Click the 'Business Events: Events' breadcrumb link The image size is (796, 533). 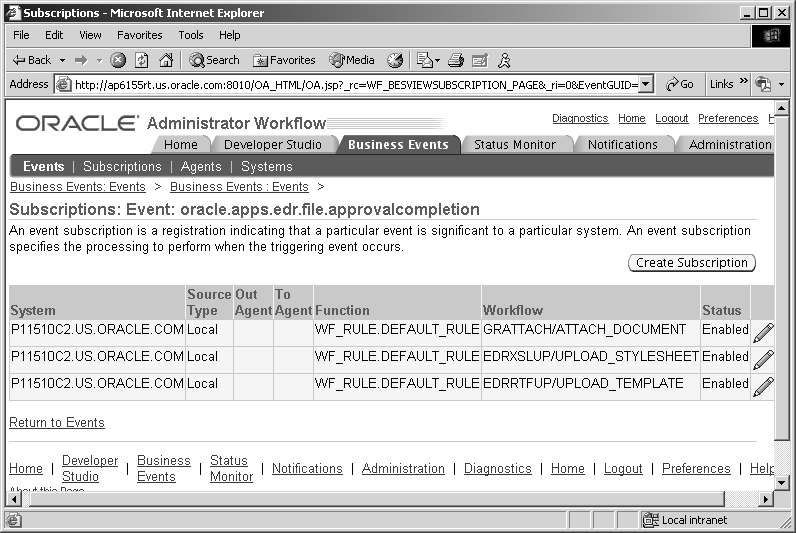click(78, 187)
